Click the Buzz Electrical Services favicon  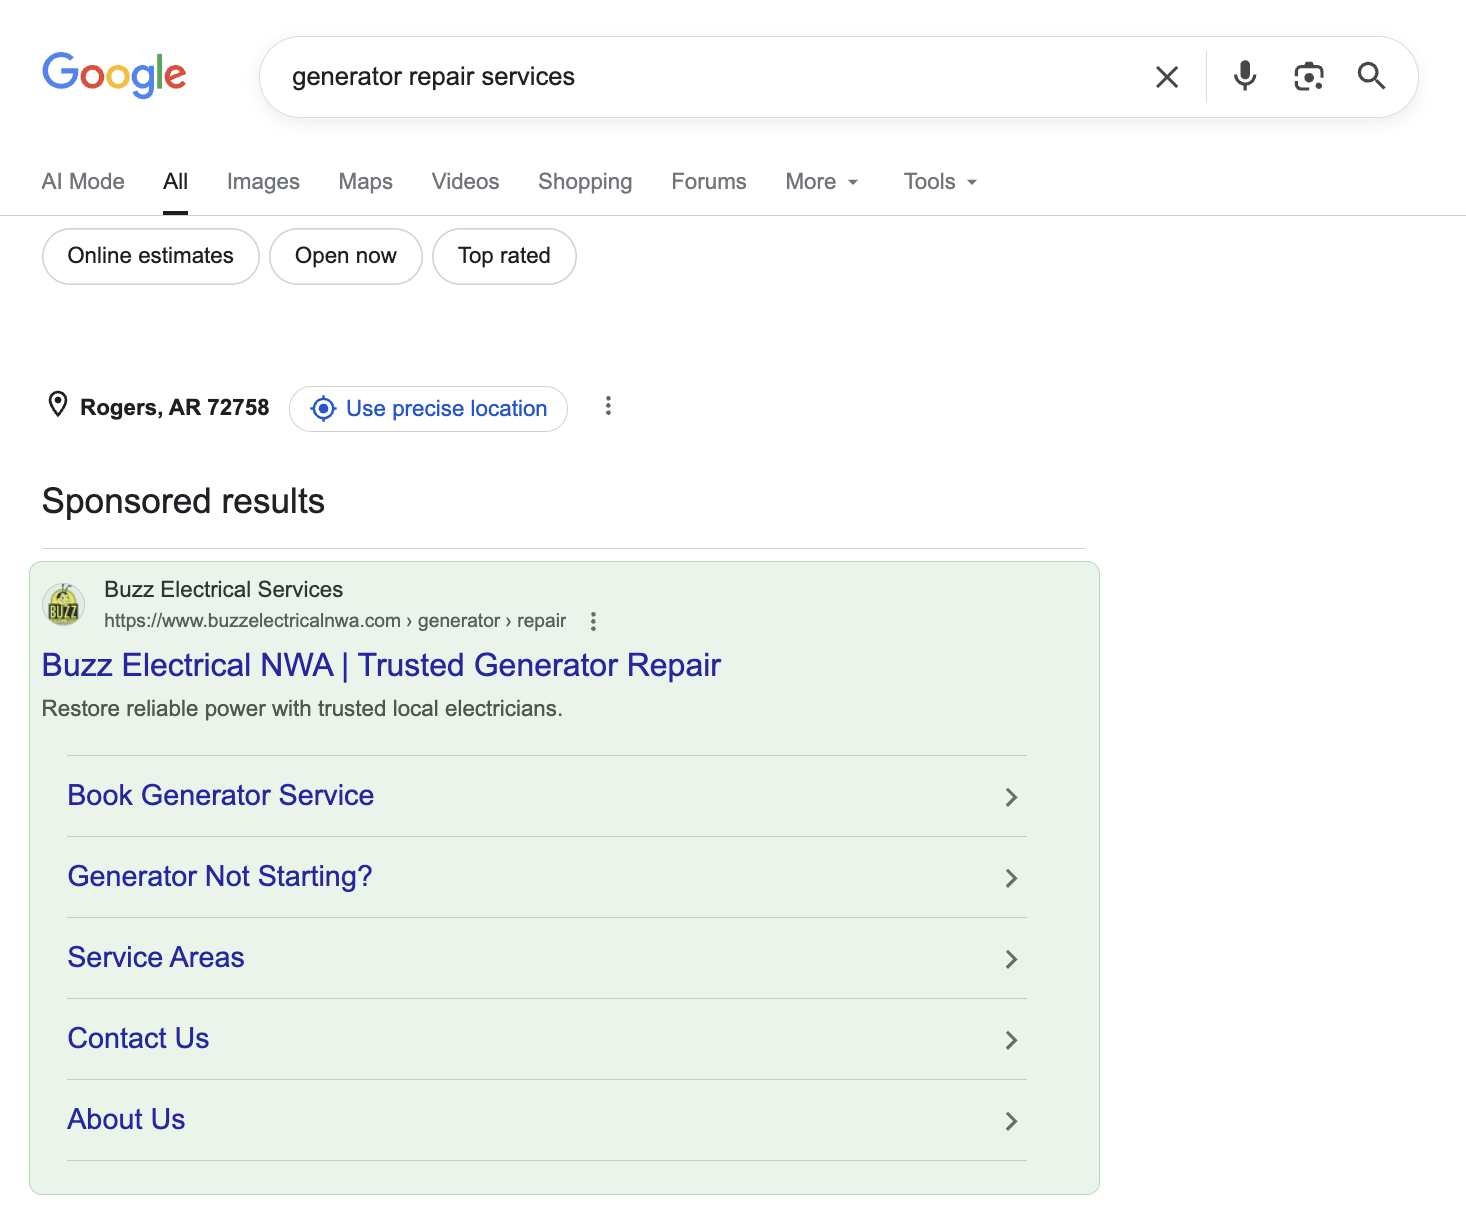63,605
